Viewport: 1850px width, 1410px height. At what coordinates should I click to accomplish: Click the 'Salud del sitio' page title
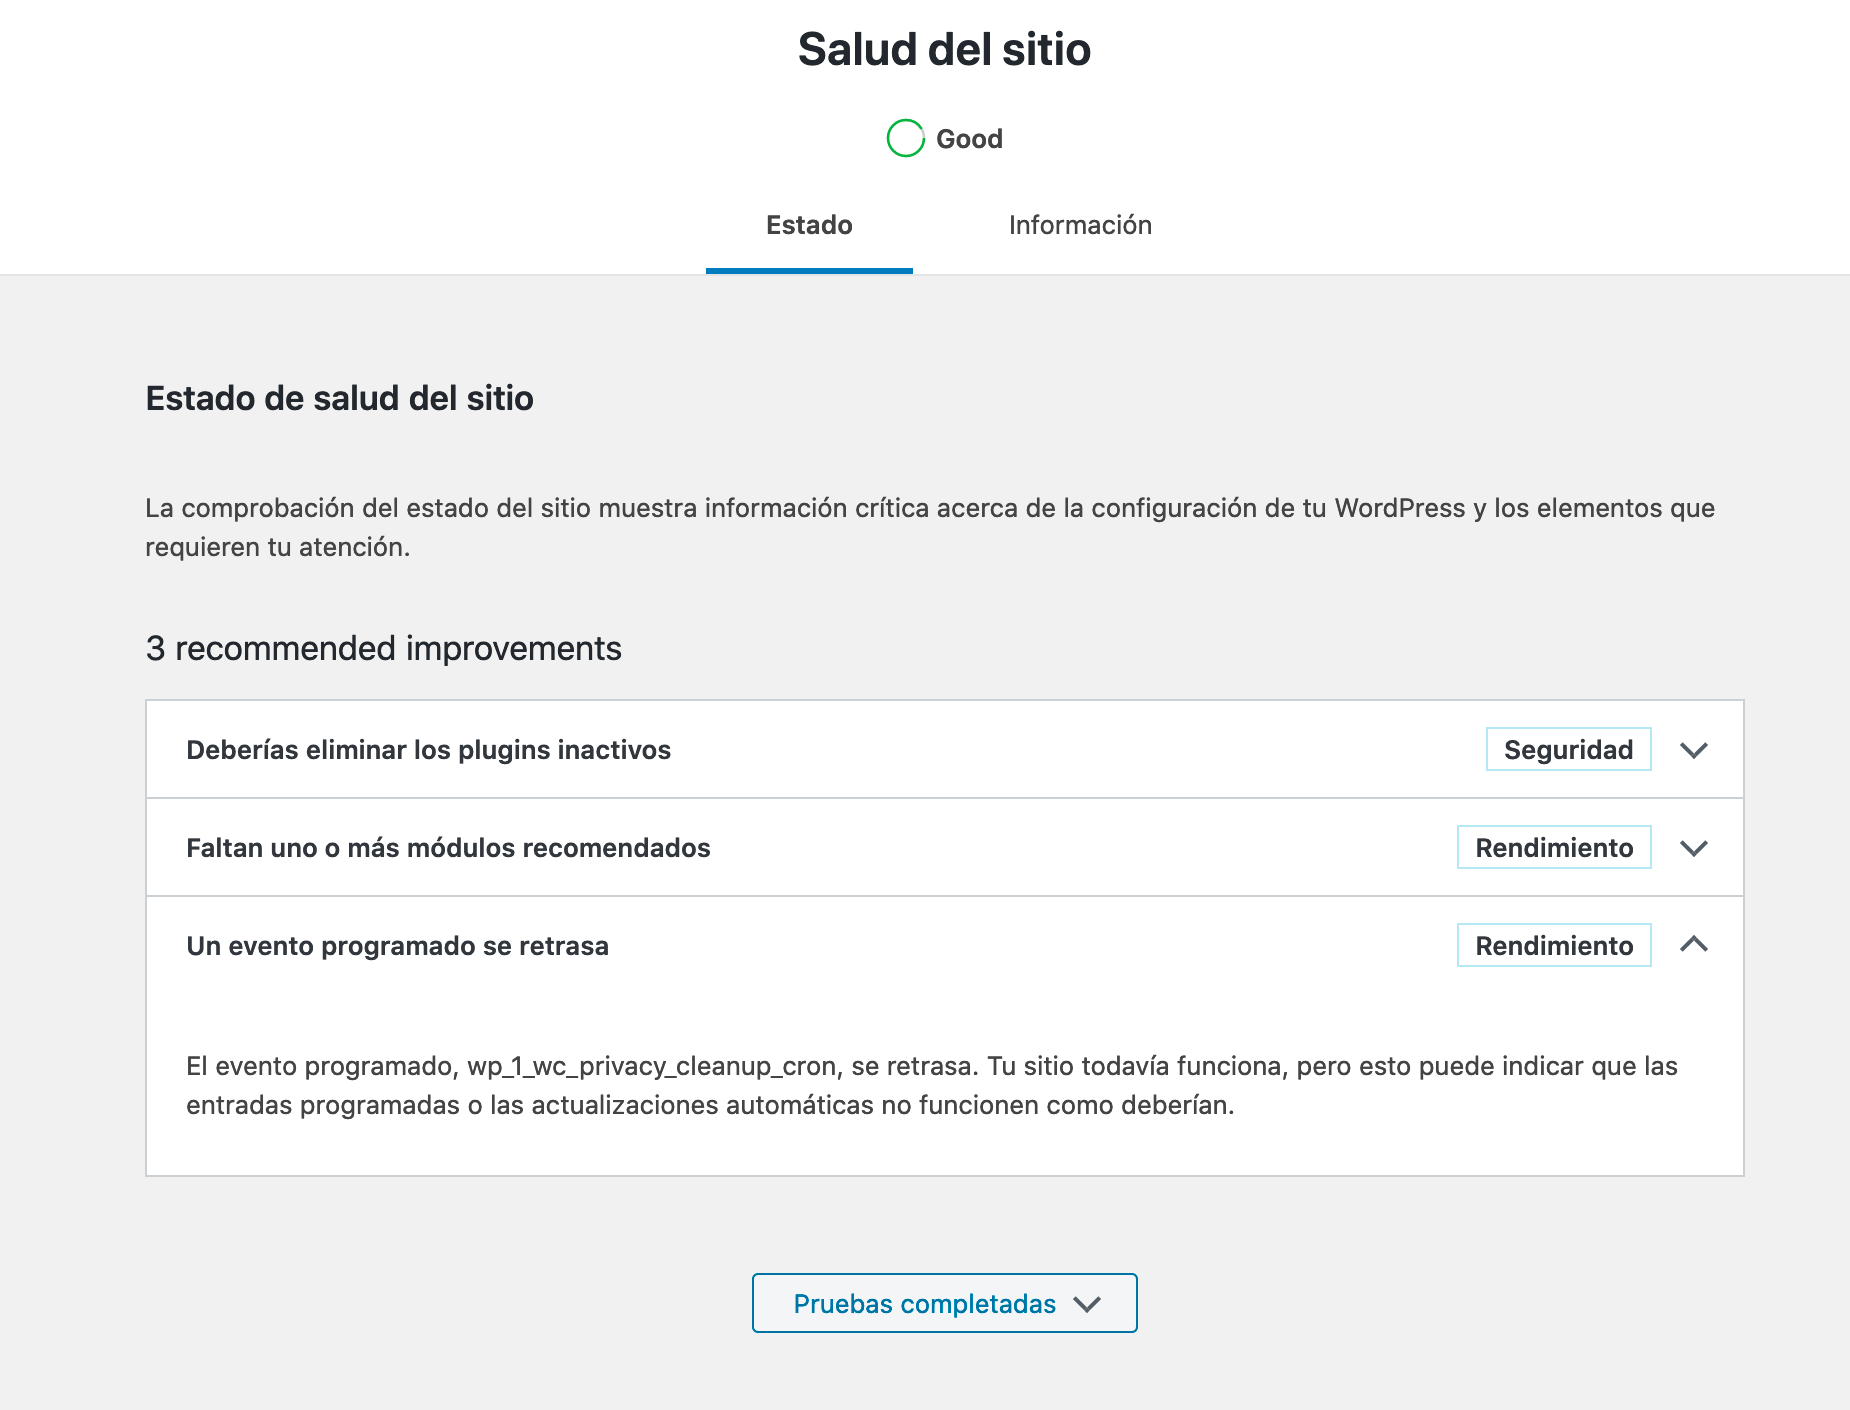tap(944, 49)
